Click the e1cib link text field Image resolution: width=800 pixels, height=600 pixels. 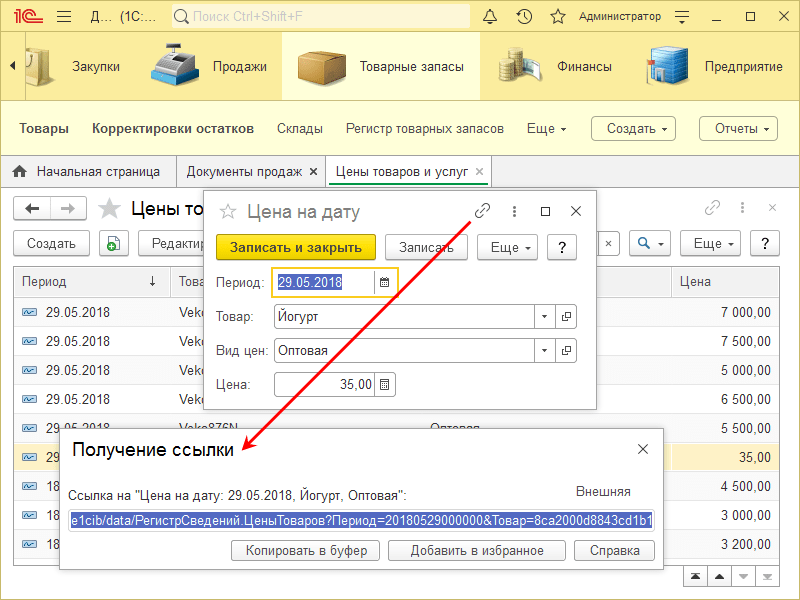361,520
